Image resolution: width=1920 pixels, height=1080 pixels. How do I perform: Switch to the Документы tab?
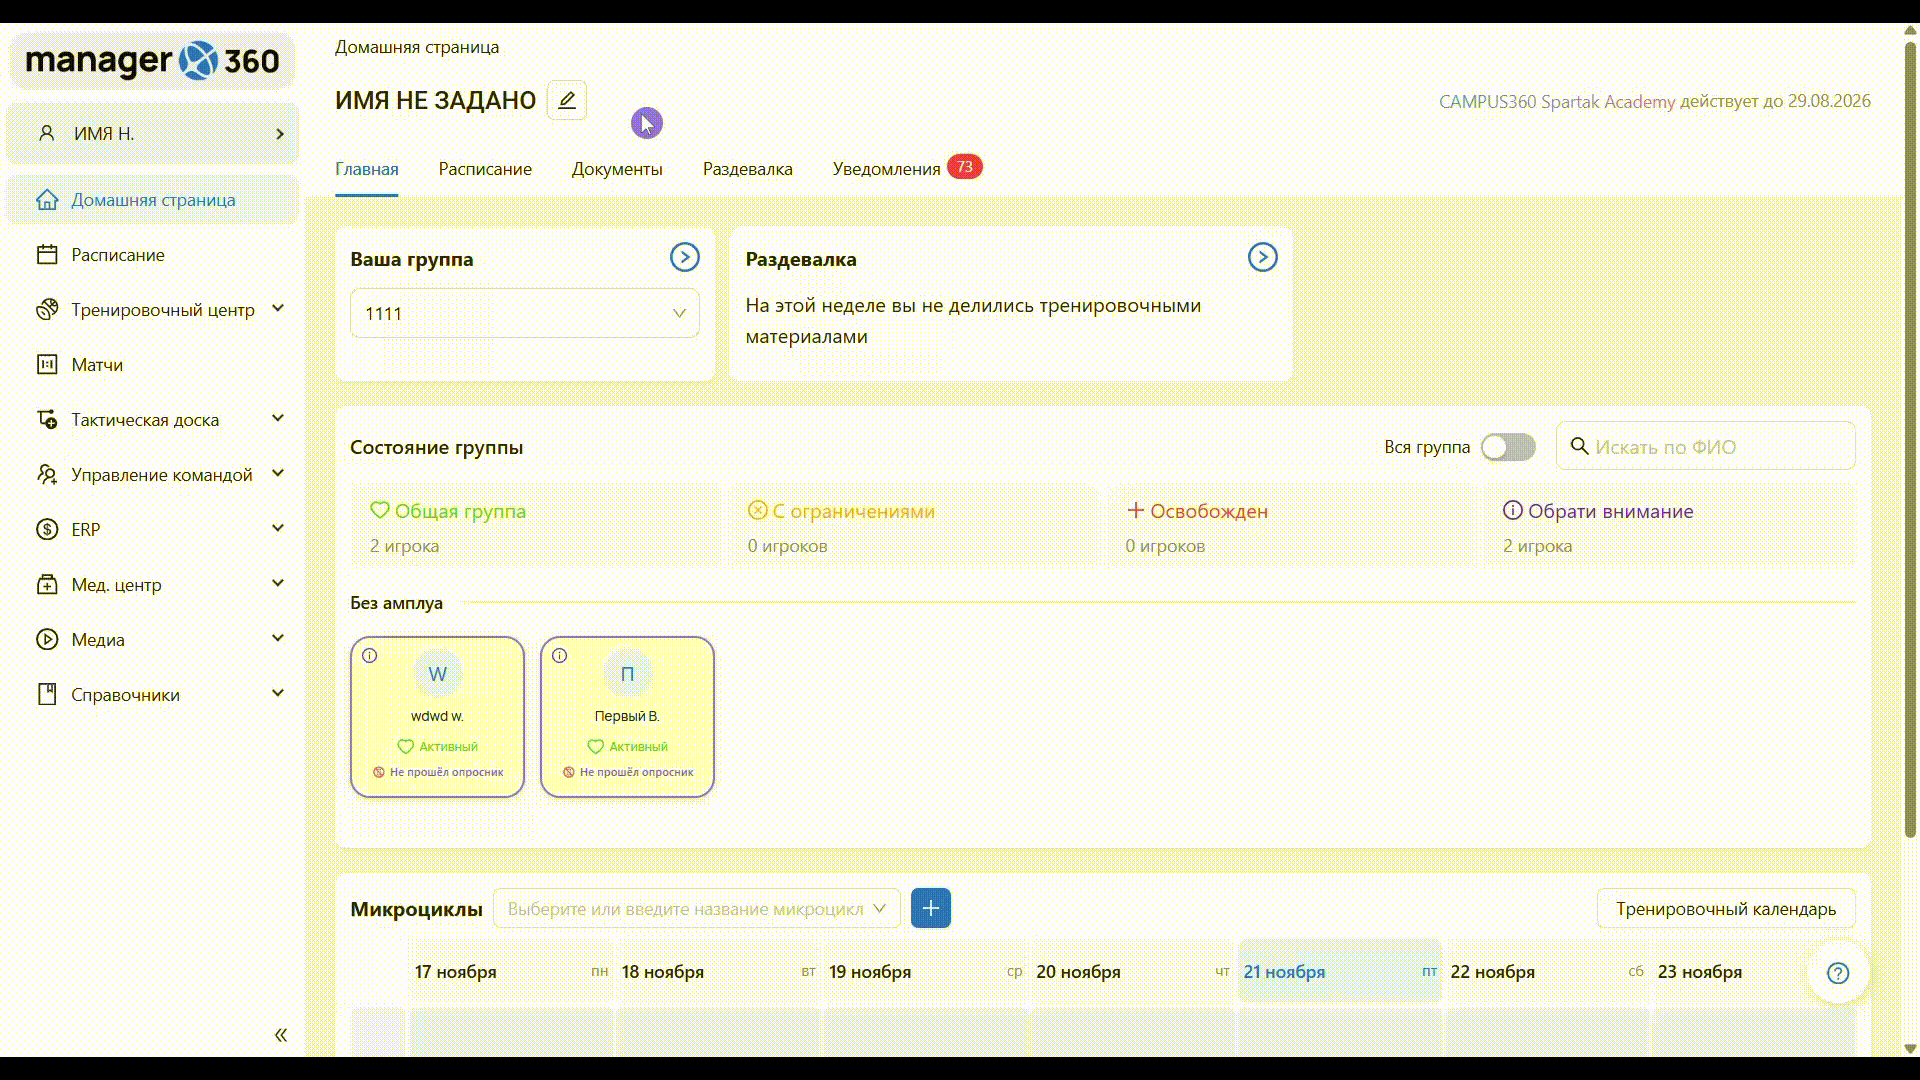pyautogui.click(x=617, y=169)
